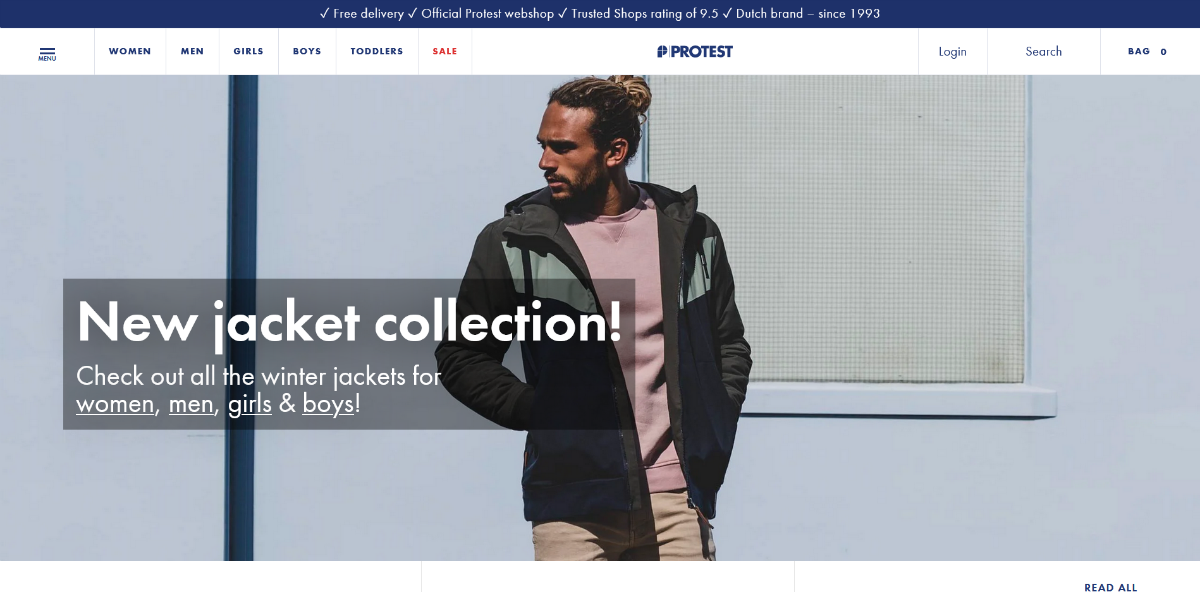Follow the women link in banner
Viewport: 1200px width, 592px height.
pyautogui.click(x=115, y=404)
